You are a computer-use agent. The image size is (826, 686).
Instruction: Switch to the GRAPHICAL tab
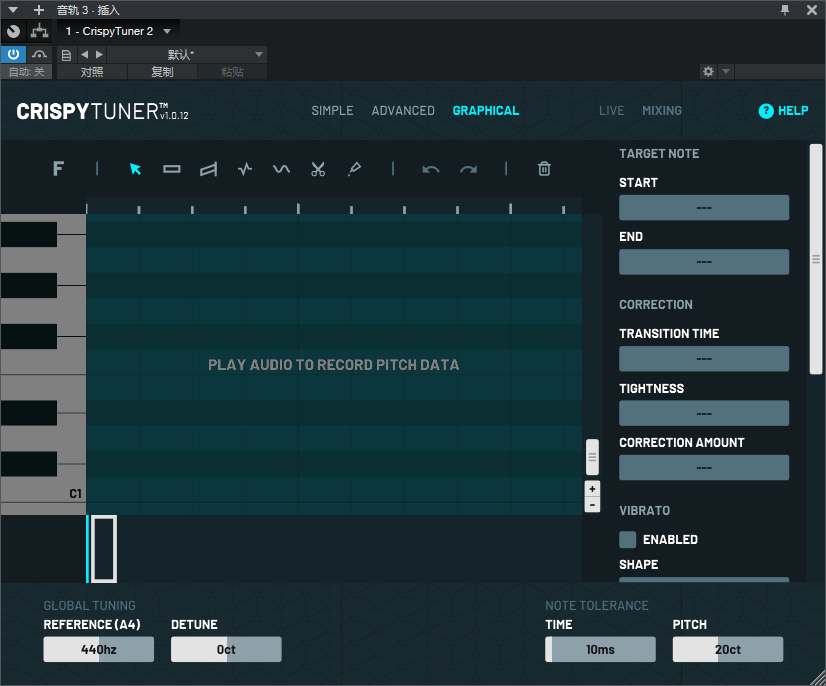(486, 111)
